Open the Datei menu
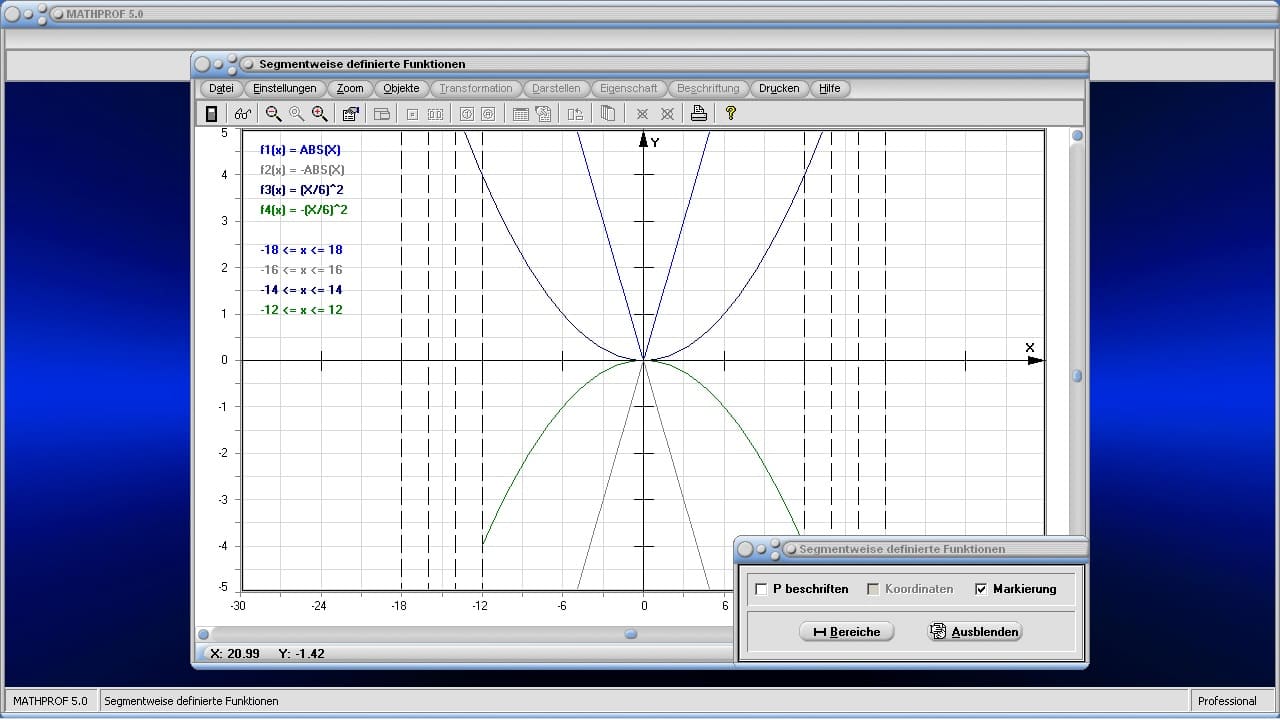Image resolution: width=1280 pixels, height=720 pixels. pos(221,88)
